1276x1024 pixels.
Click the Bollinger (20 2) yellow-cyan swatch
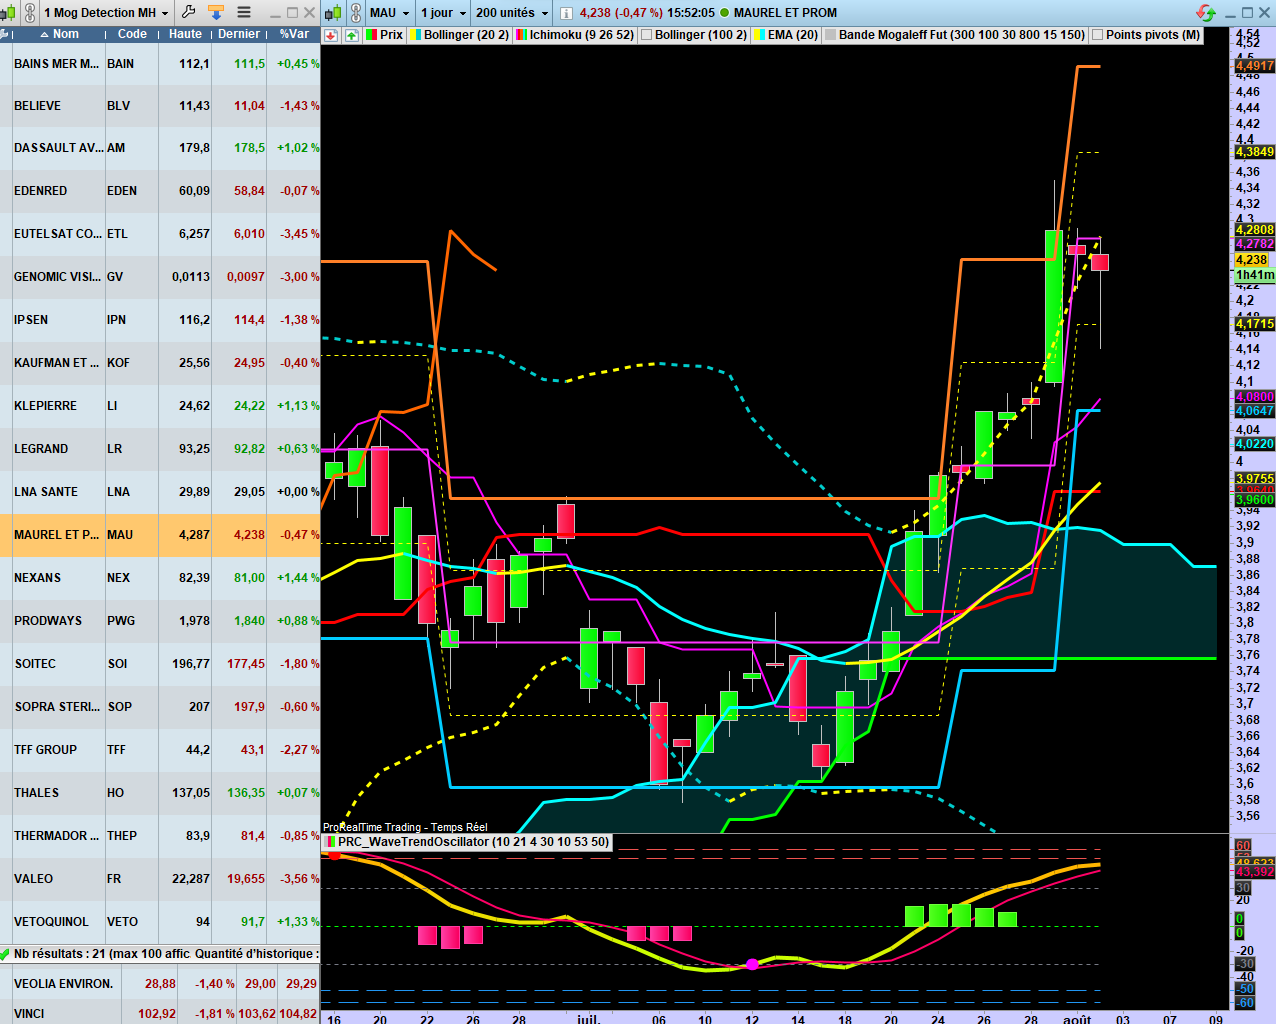coord(415,35)
